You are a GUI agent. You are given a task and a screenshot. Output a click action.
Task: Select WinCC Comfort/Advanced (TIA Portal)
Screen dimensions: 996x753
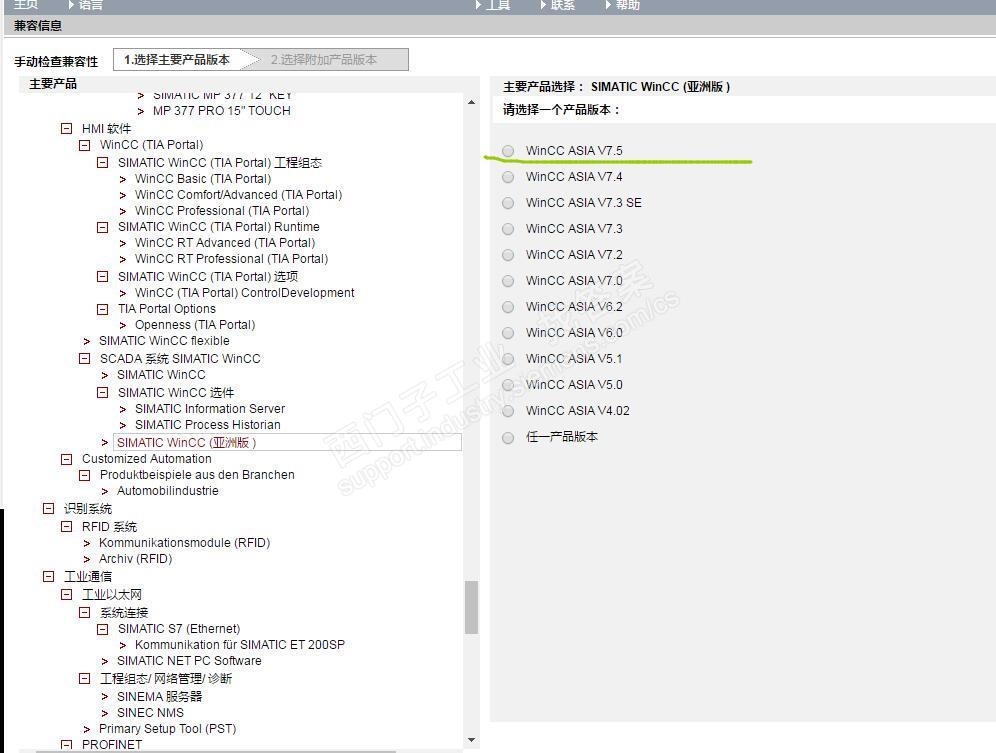(x=238, y=194)
